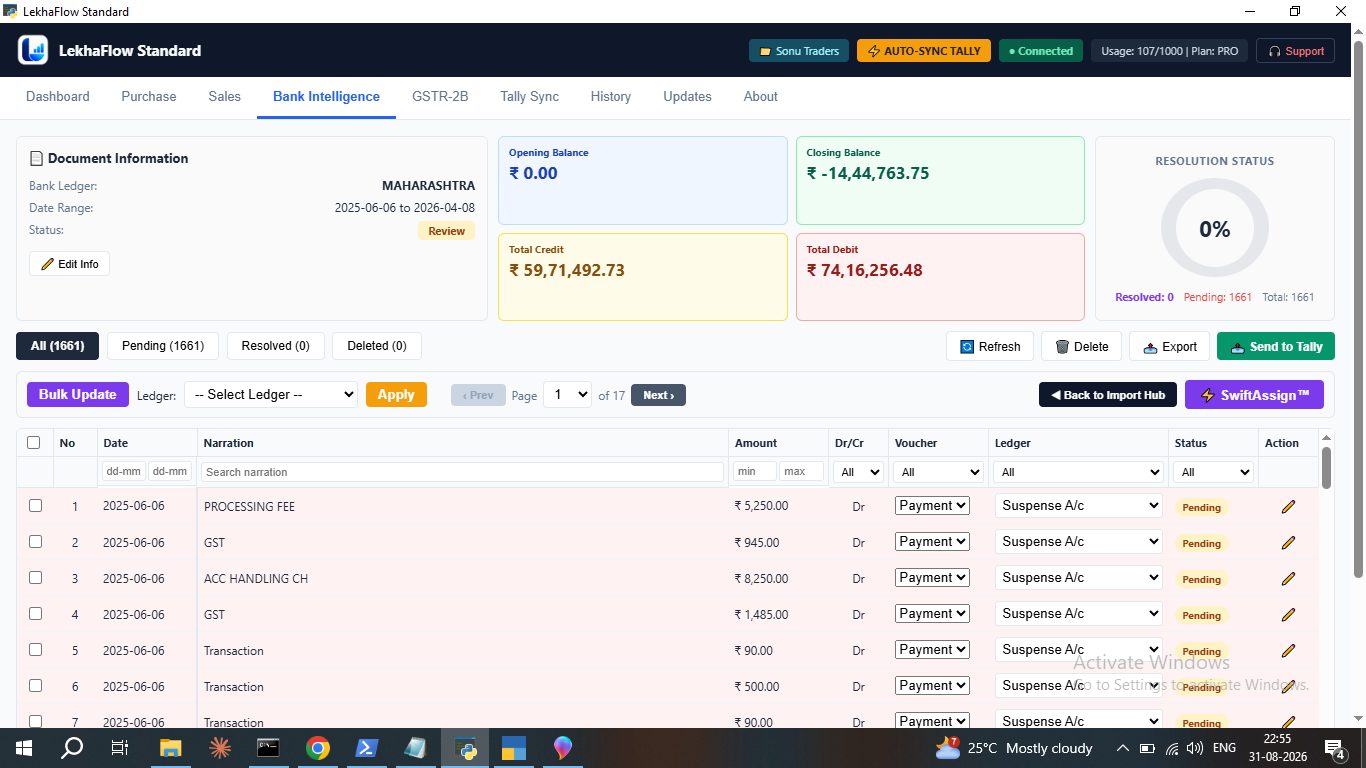Click the Apply button

pyautogui.click(x=396, y=395)
